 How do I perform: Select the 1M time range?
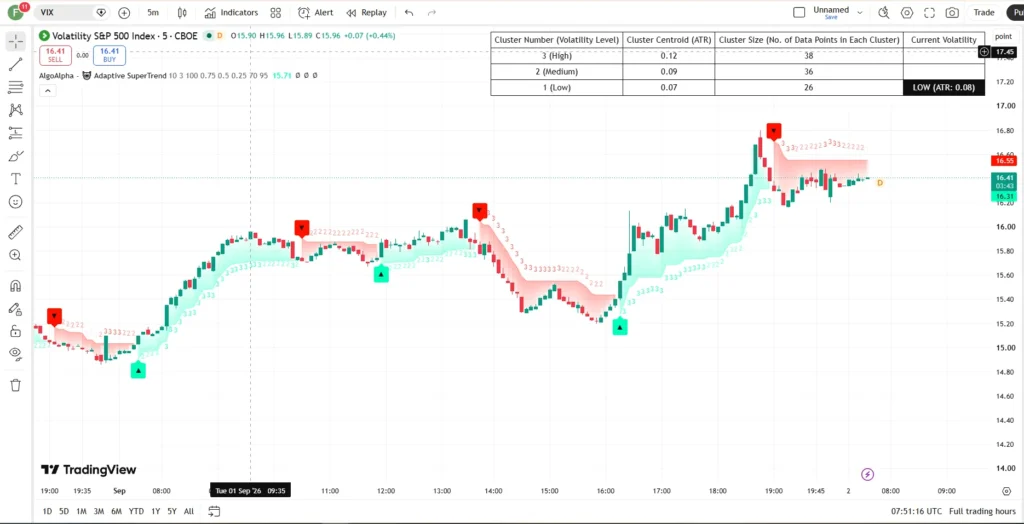(81, 511)
